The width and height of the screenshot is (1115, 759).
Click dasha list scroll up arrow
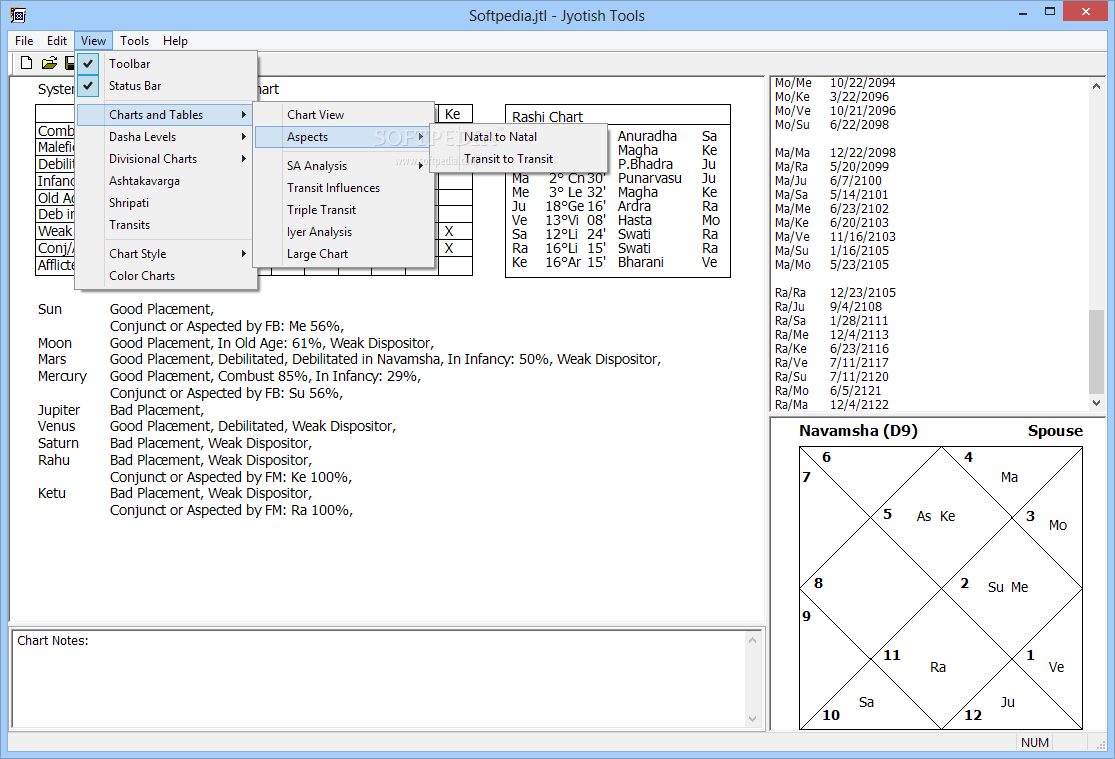(1096, 86)
